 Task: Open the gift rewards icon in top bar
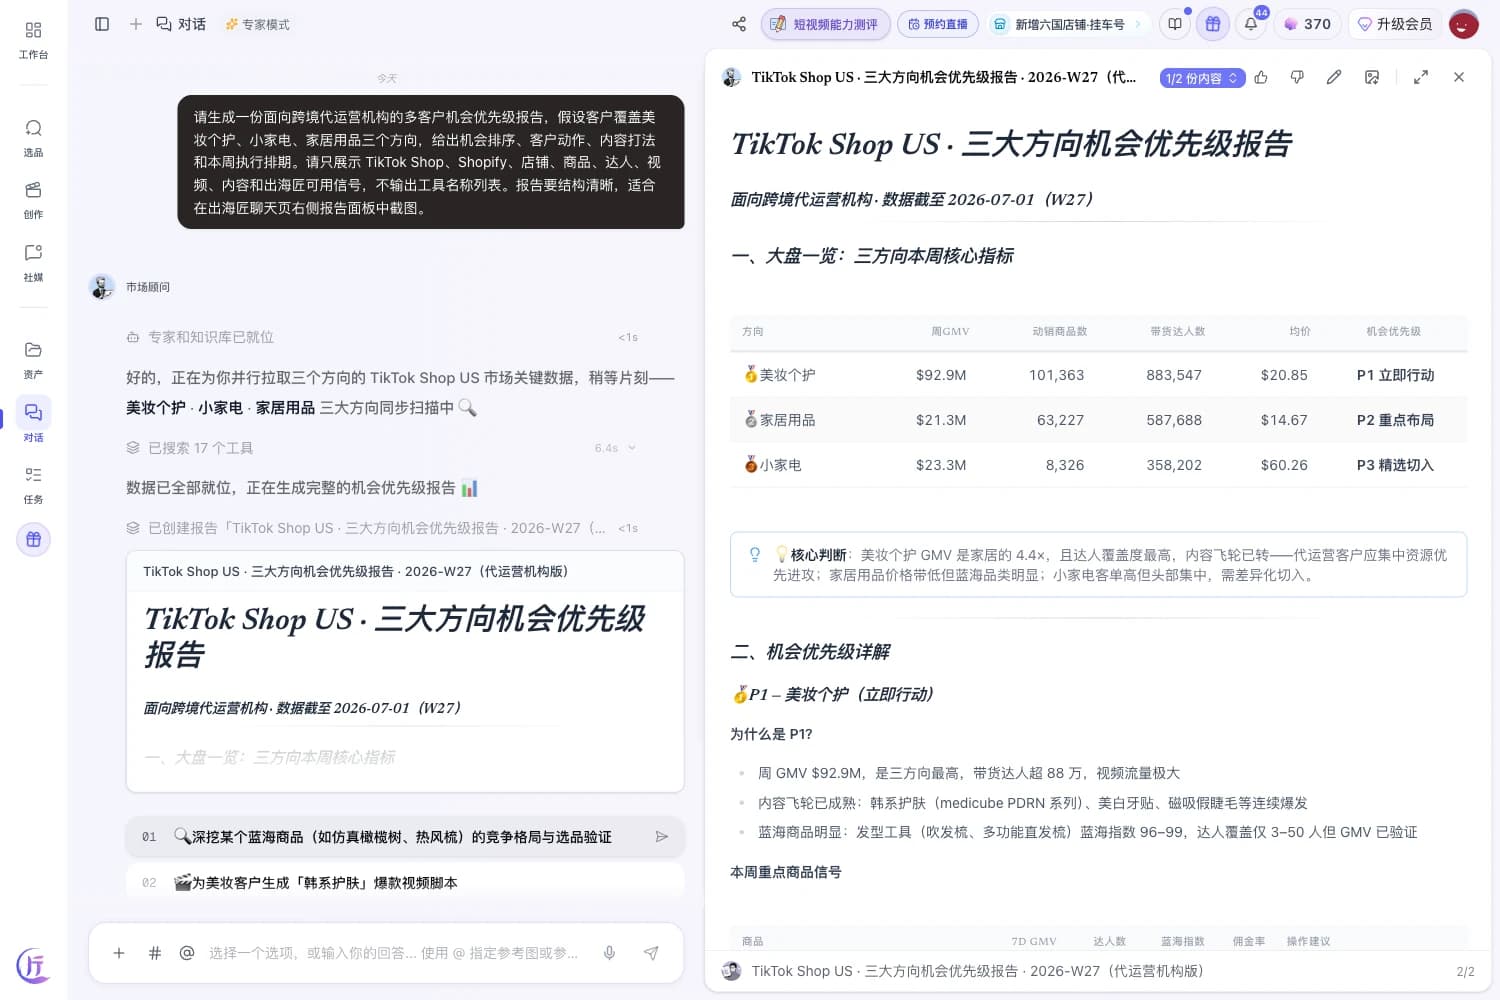point(1213,24)
